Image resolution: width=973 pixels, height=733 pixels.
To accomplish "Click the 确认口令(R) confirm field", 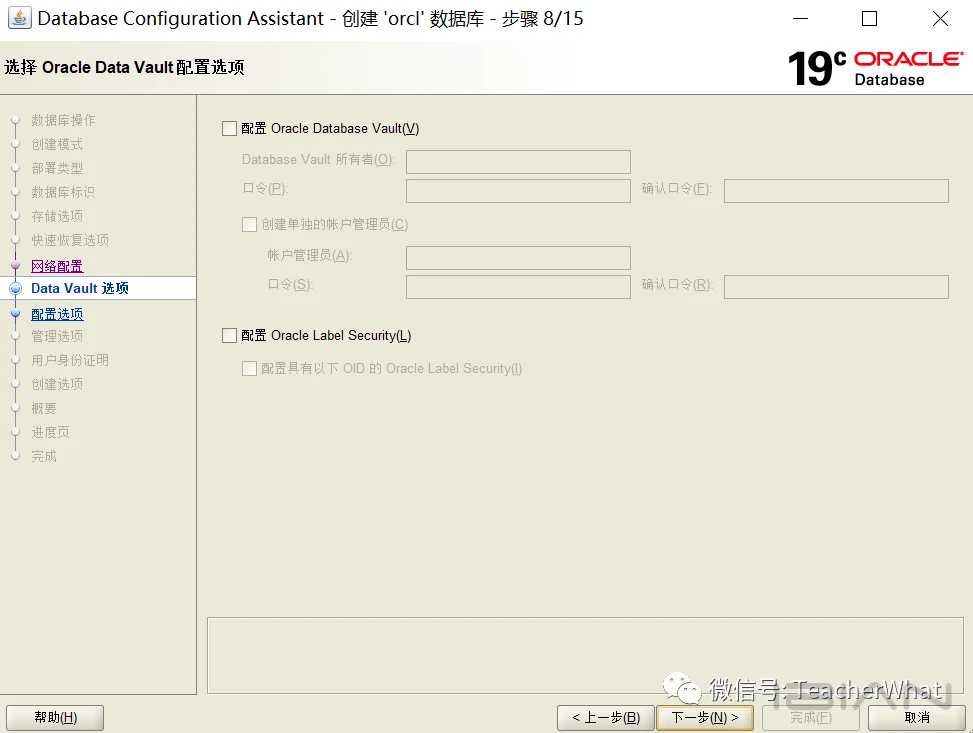I will tap(836, 287).
